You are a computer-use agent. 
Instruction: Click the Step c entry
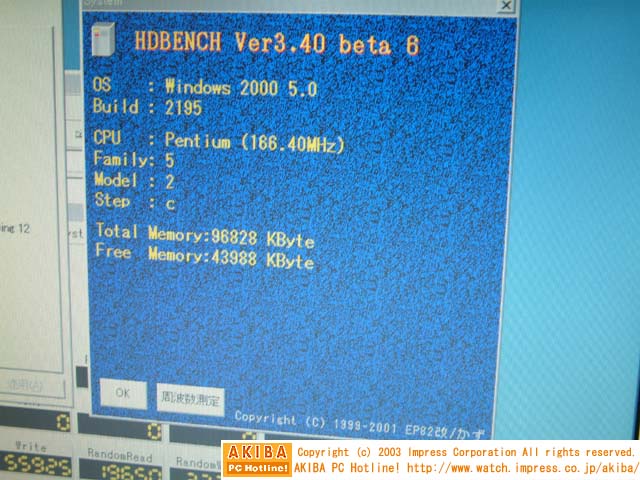tap(130, 202)
